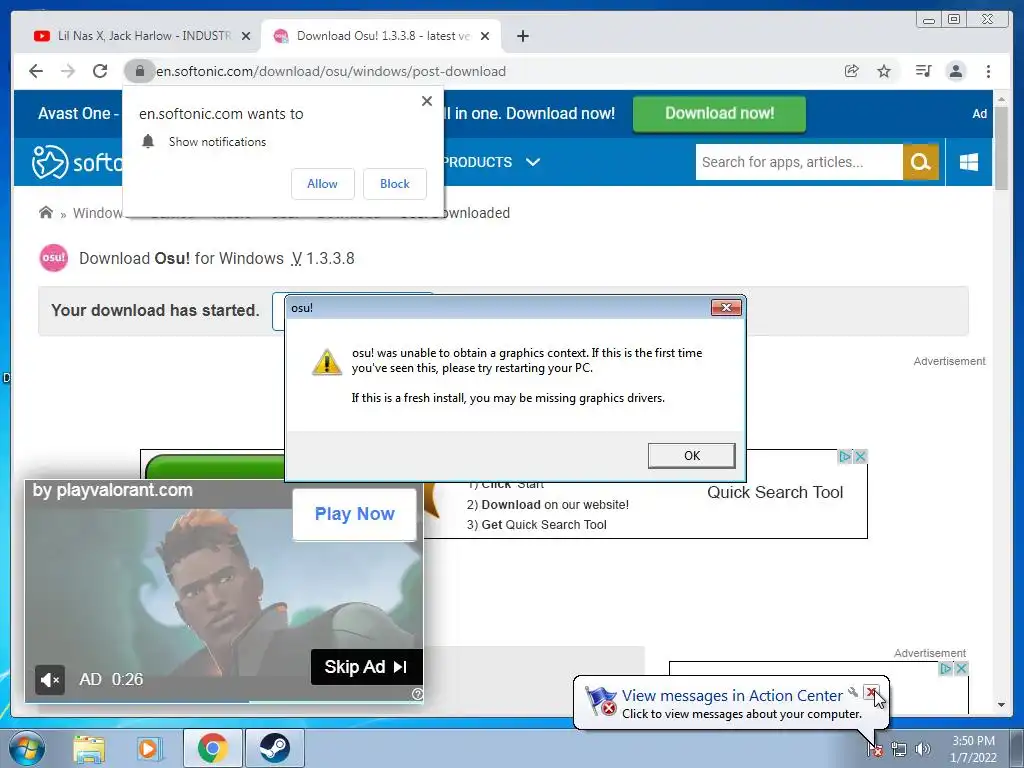
Task: Close the Quick Search Tool ad
Action: [860, 456]
